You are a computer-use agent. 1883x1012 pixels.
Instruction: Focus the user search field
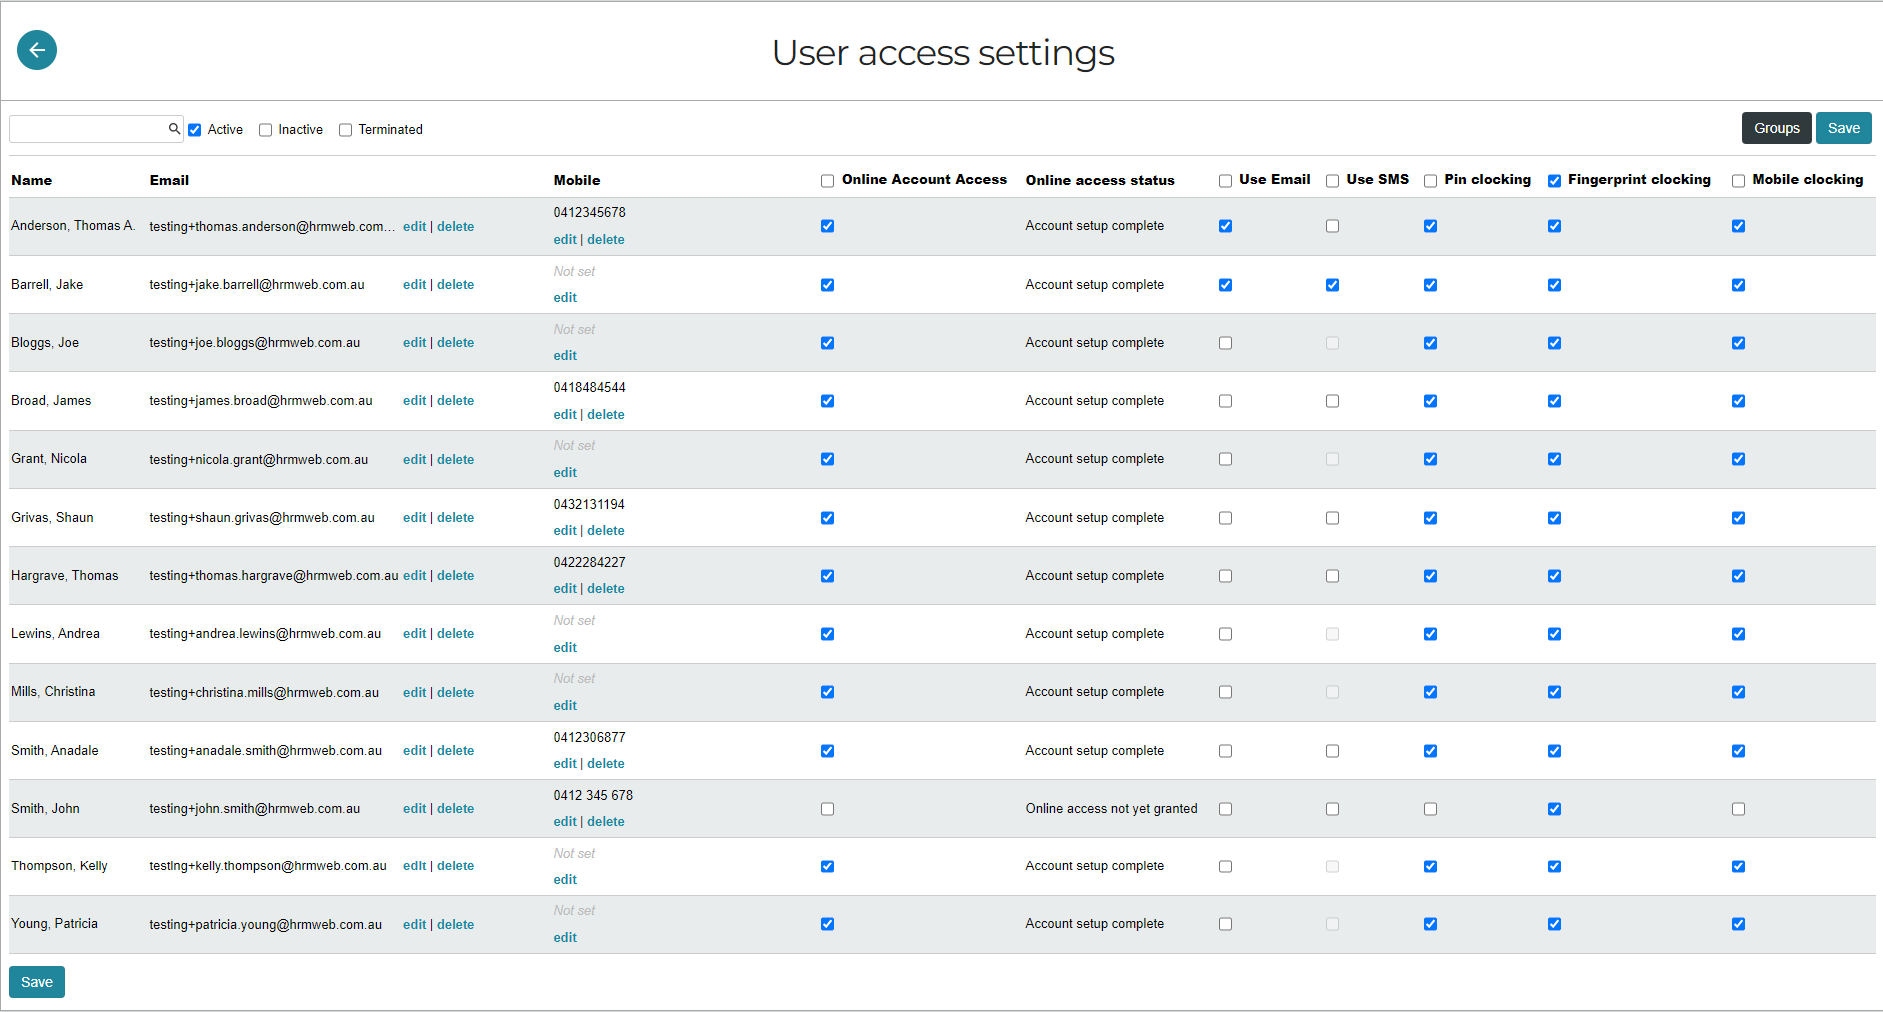click(x=96, y=129)
